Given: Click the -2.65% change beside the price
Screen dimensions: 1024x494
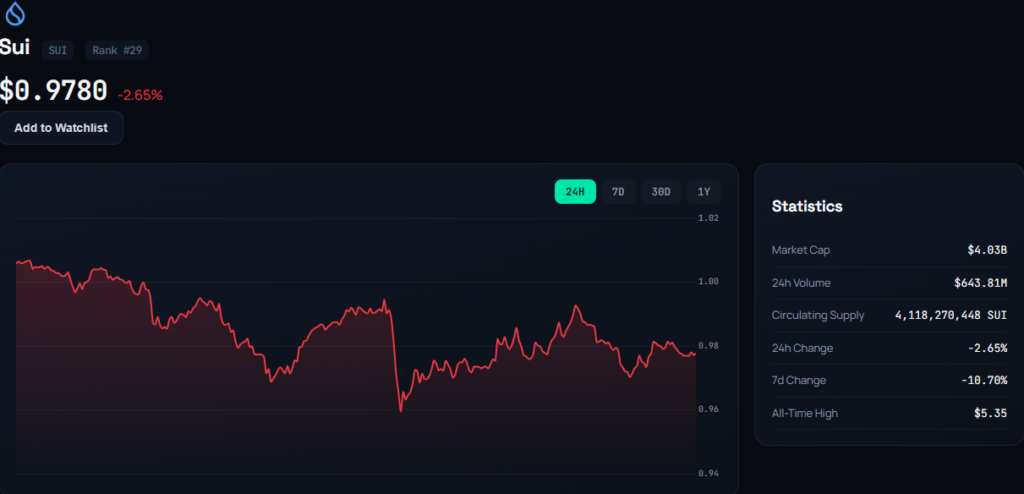Looking at the screenshot, I should pyautogui.click(x=140, y=95).
